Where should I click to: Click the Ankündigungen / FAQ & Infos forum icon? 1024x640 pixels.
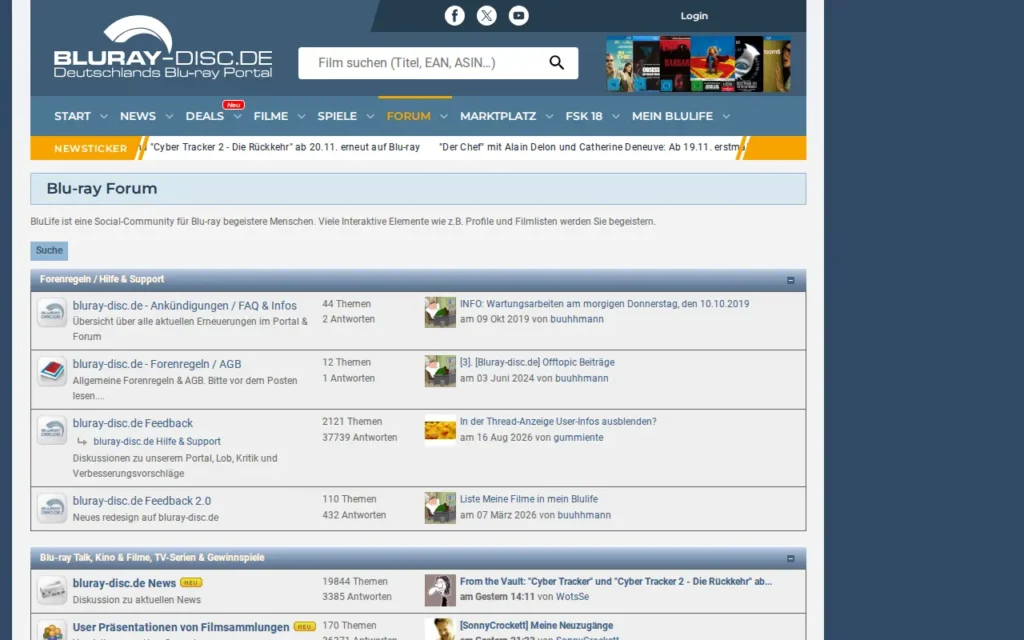(x=52, y=312)
